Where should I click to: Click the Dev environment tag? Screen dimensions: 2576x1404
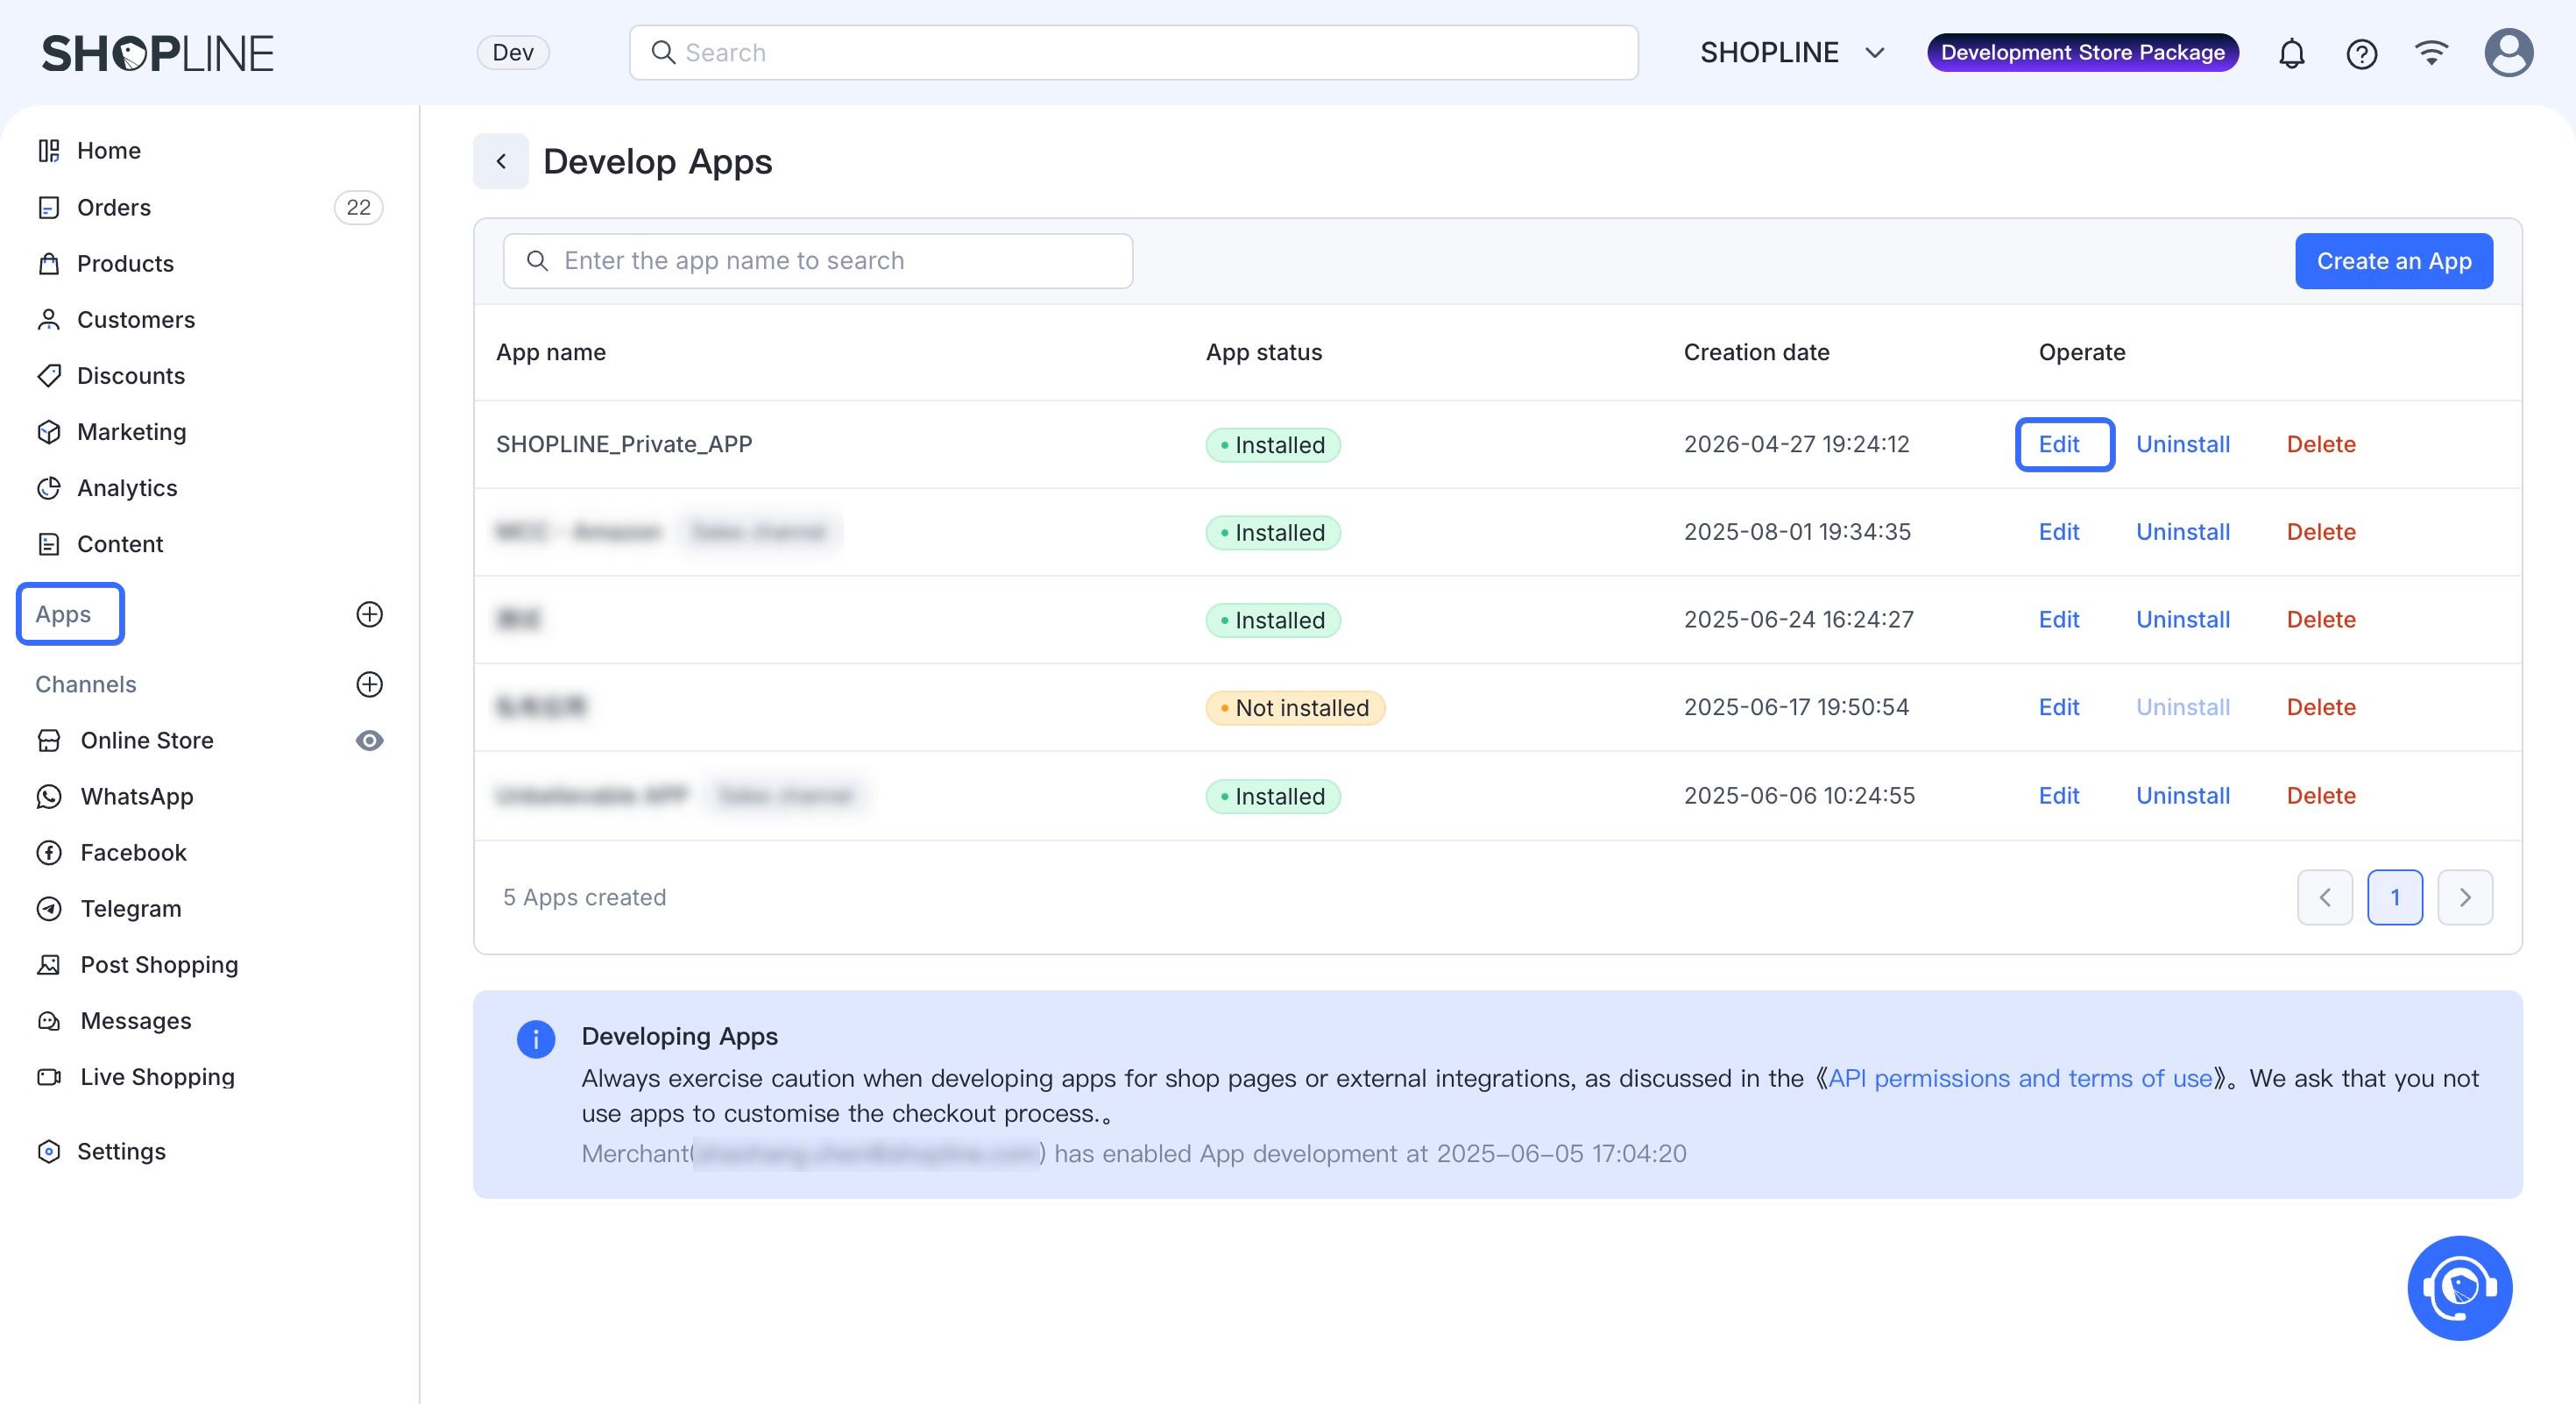coord(513,52)
